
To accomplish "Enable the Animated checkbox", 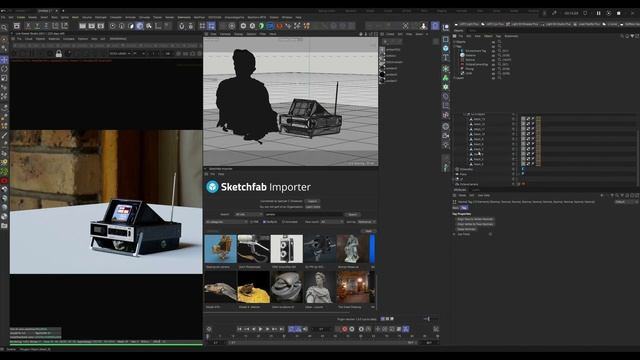I will click(x=283, y=222).
